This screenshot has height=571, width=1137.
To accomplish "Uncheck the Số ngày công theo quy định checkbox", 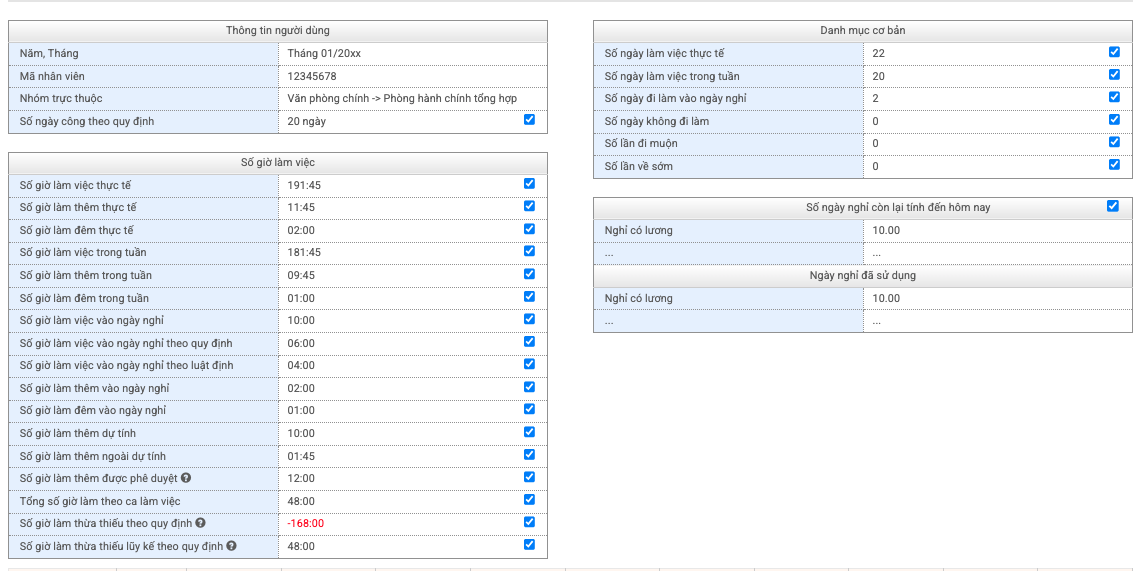I will [x=529, y=119].
